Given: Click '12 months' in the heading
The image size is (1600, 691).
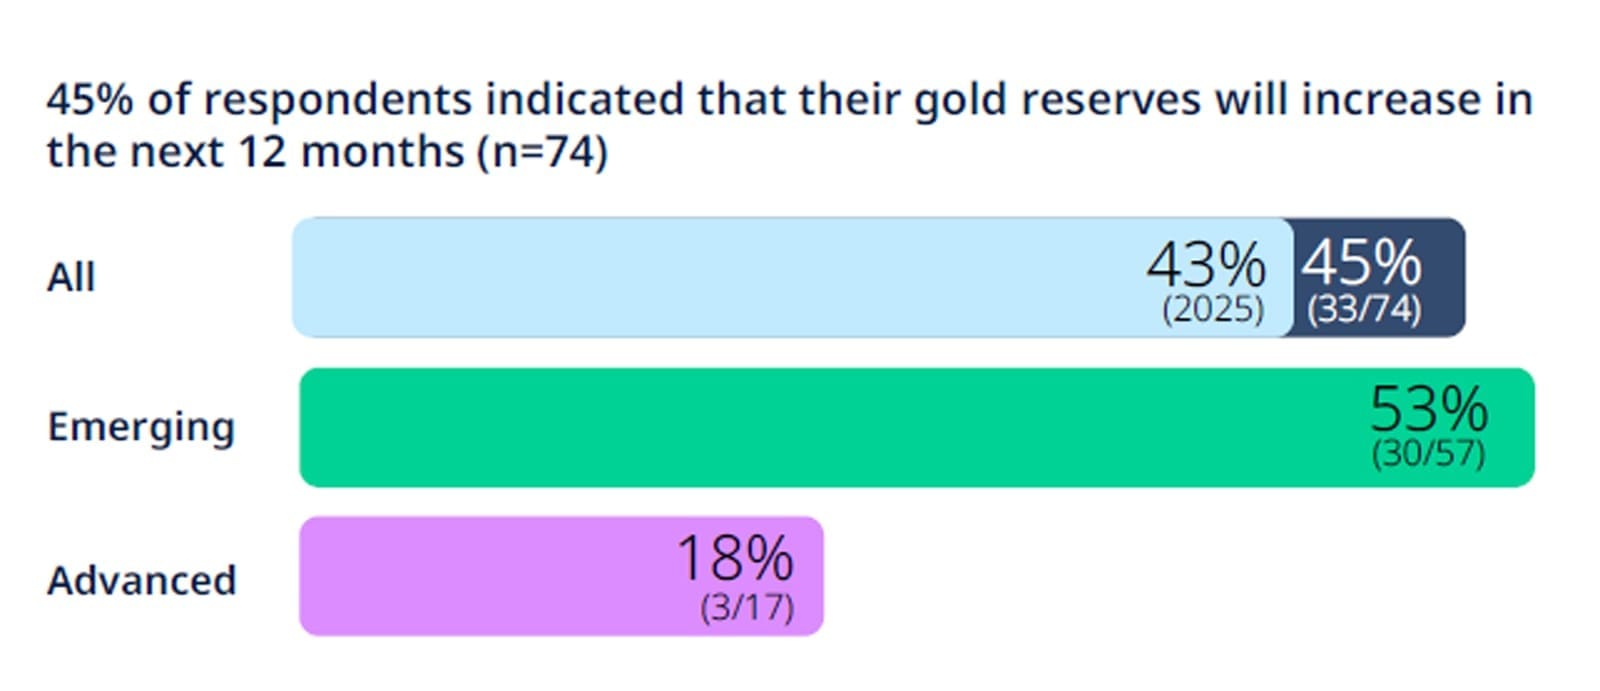Looking at the screenshot, I should click(x=350, y=151).
